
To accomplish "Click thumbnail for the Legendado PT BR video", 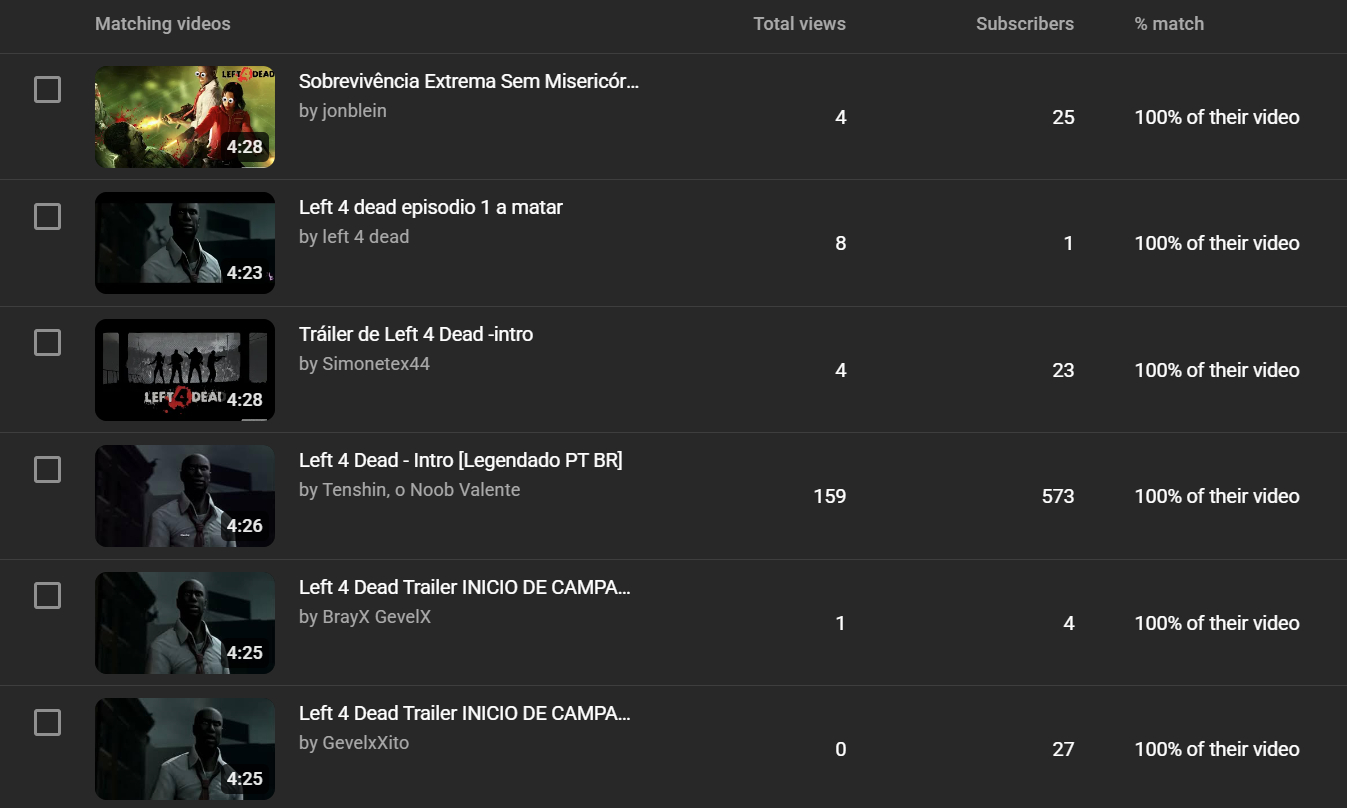I will (x=185, y=496).
